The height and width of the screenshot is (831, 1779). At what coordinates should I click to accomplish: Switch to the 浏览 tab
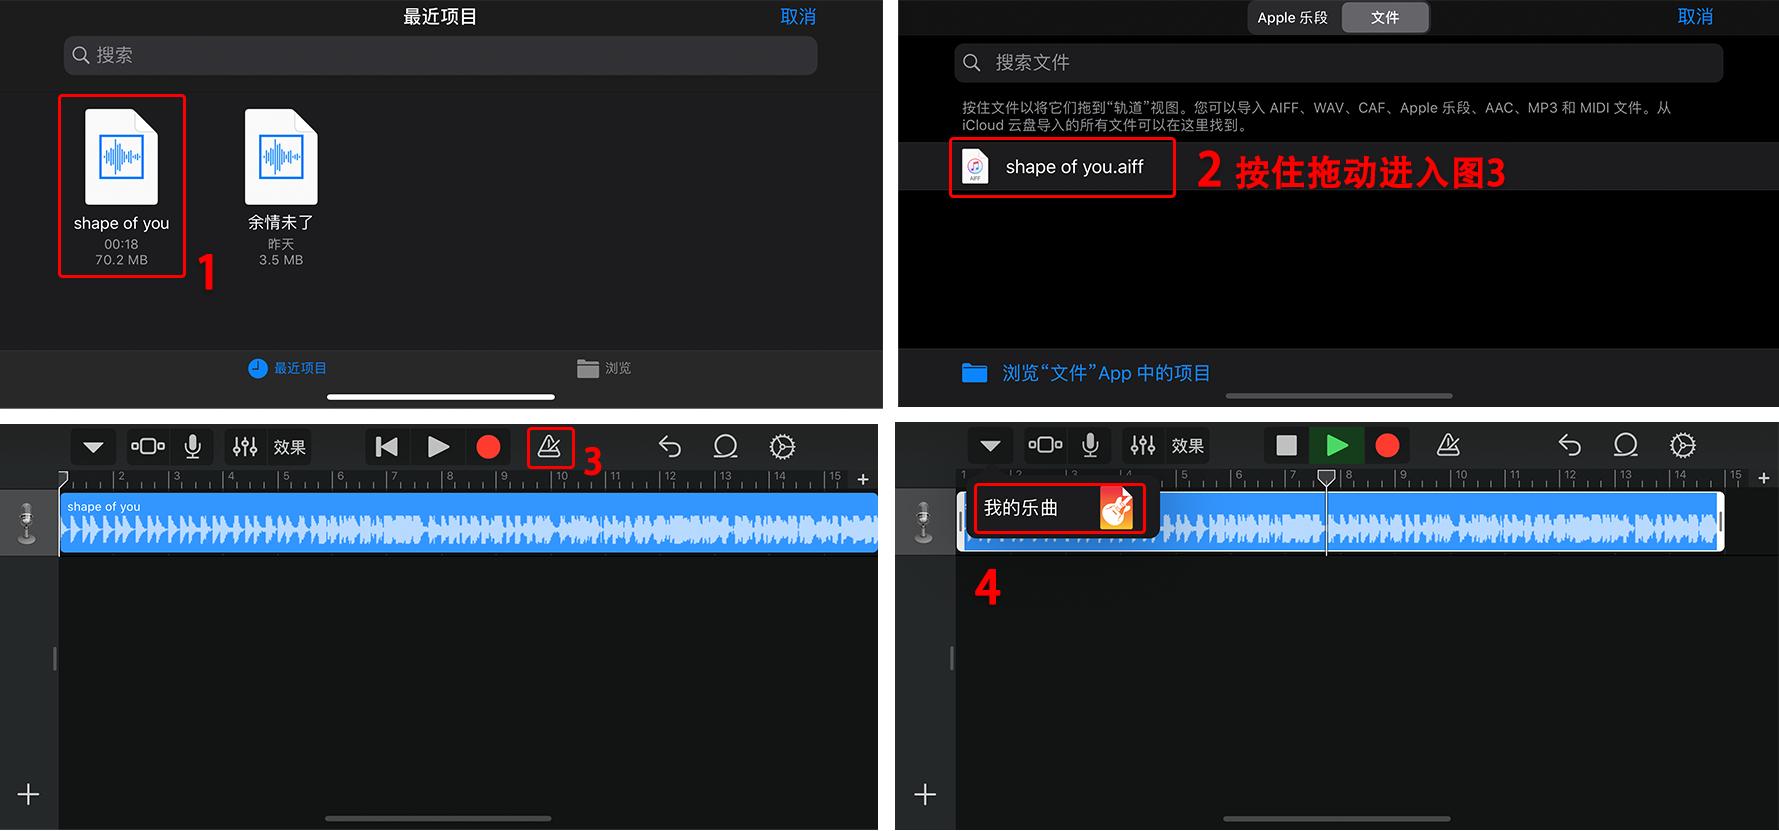(x=604, y=368)
